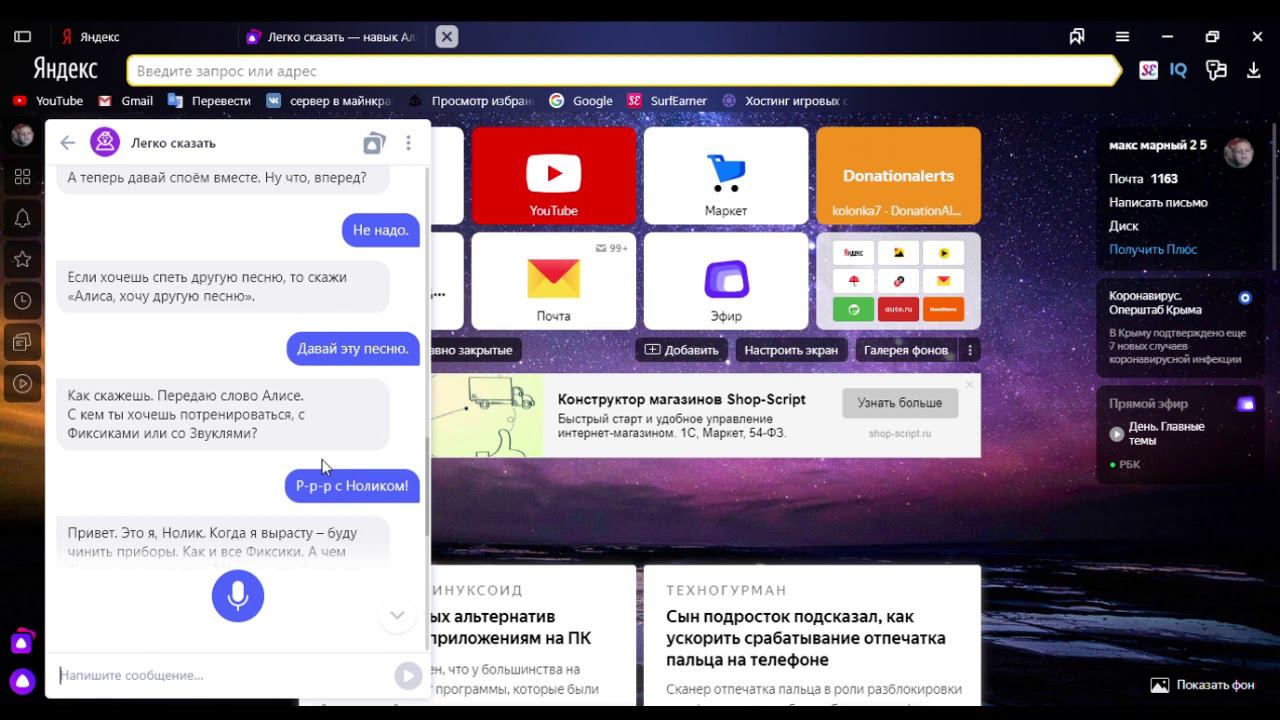The height and width of the screenshot is (720, 1280).
Task: Open notifications bell in sidebar
Action: point(22,218)
